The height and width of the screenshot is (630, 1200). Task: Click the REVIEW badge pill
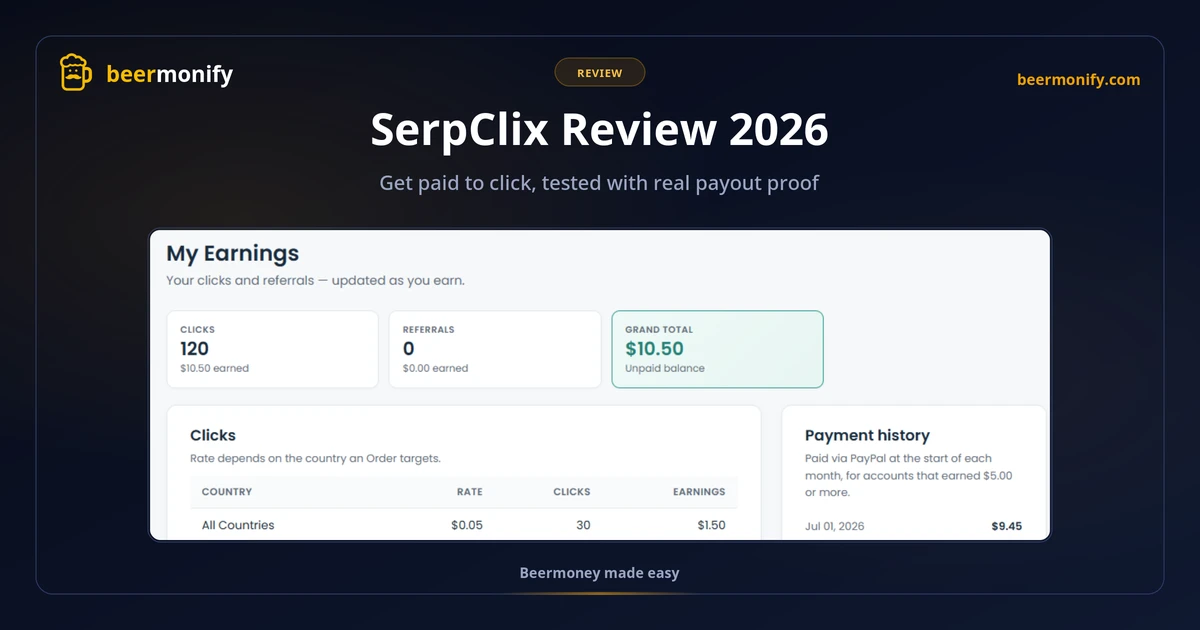(x=600, y=73)
